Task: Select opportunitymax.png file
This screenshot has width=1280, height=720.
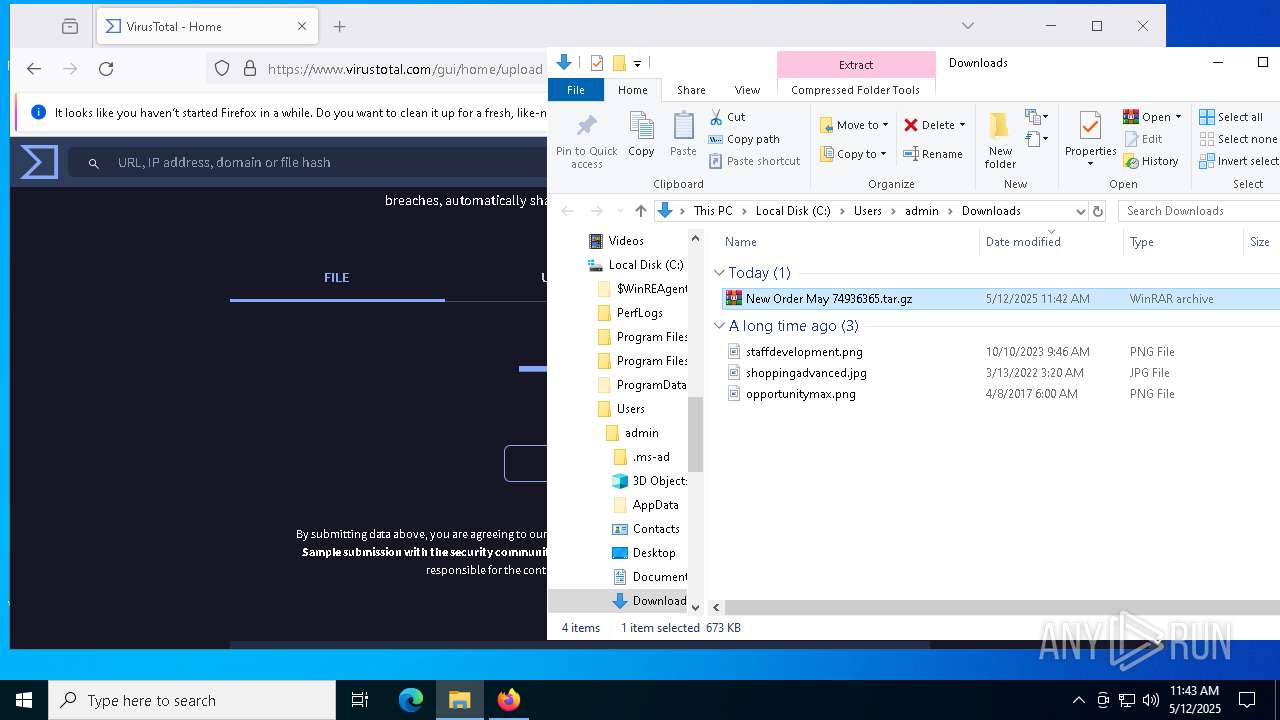Action: coord(800,394)
